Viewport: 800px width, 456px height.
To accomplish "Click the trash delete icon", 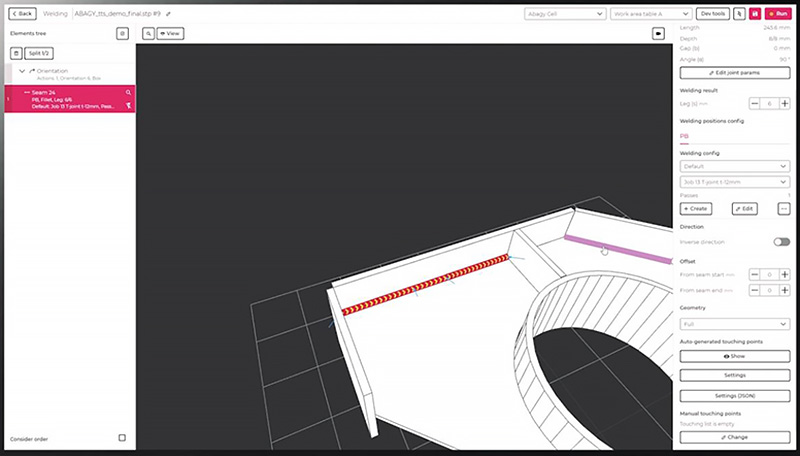I will (16, 52).
